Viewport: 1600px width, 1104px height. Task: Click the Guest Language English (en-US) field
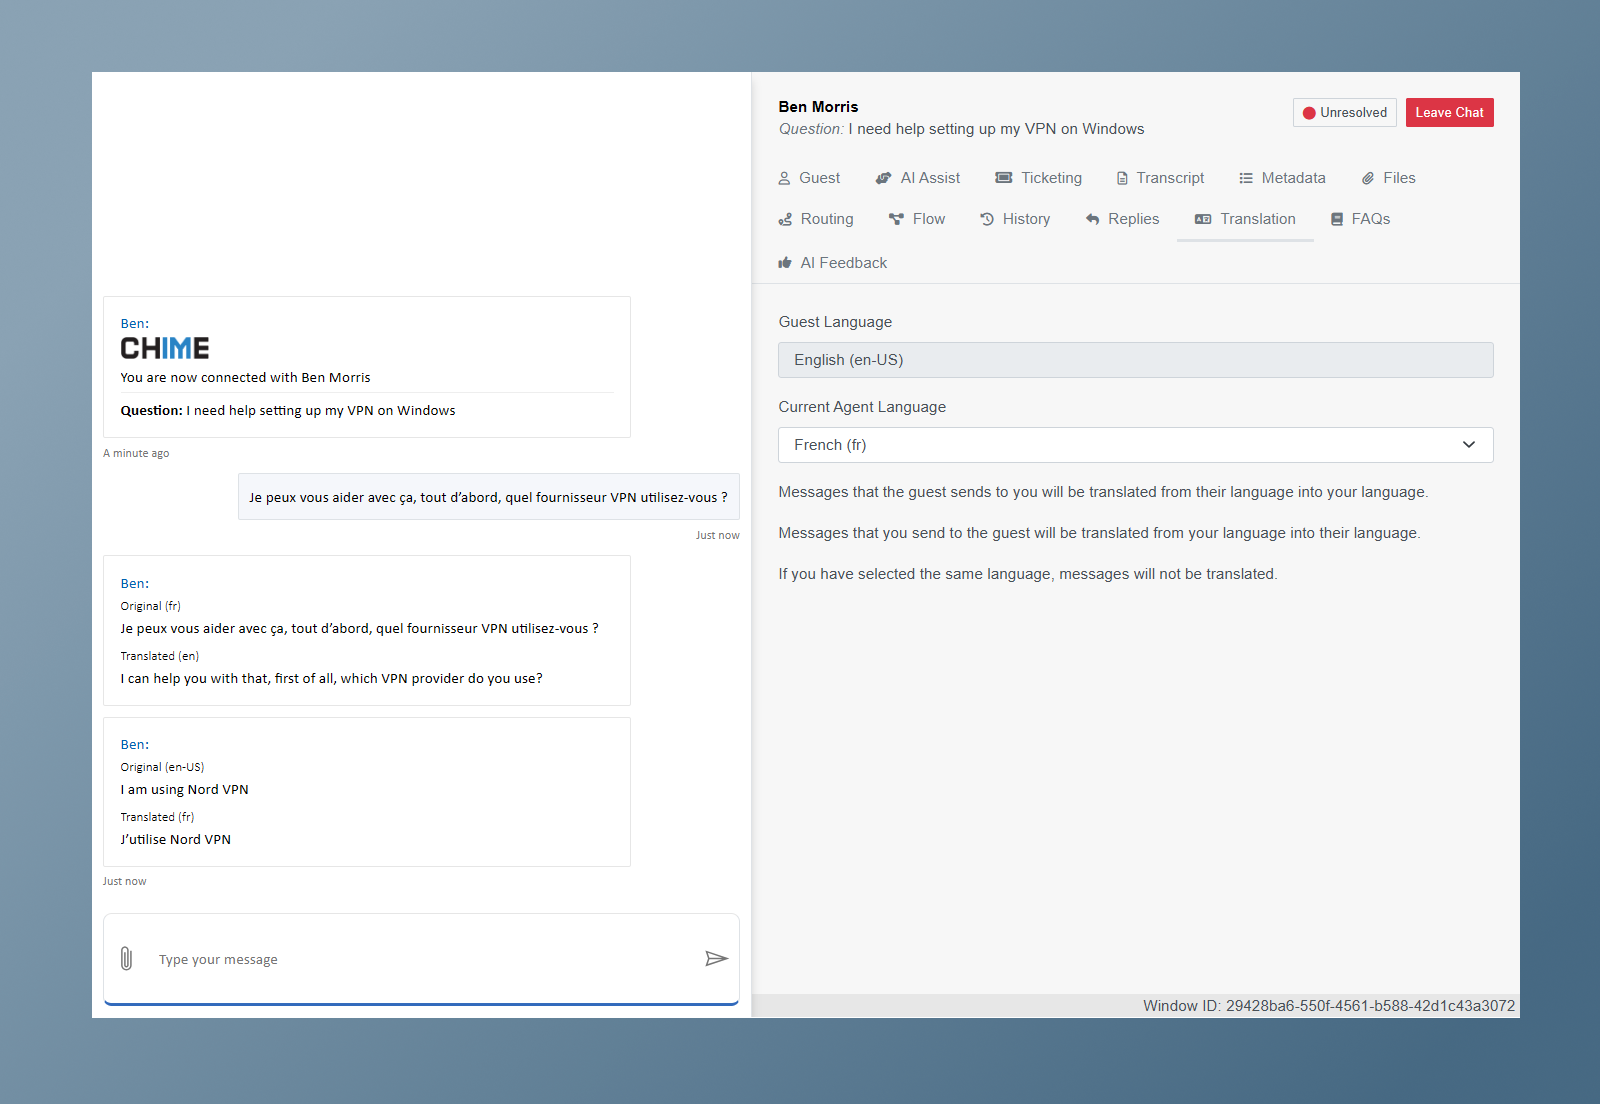click(1136, 360)
